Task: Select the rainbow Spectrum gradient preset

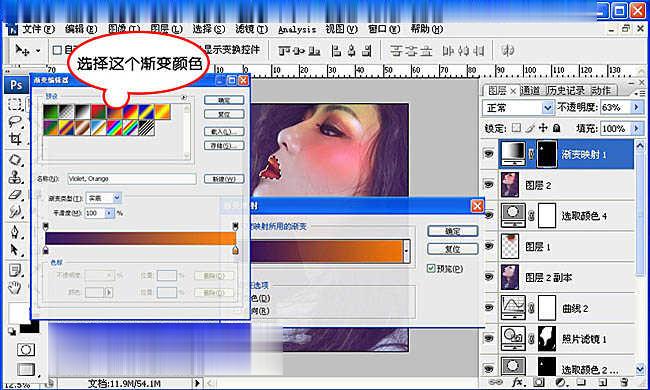Action: coord(115,128)
